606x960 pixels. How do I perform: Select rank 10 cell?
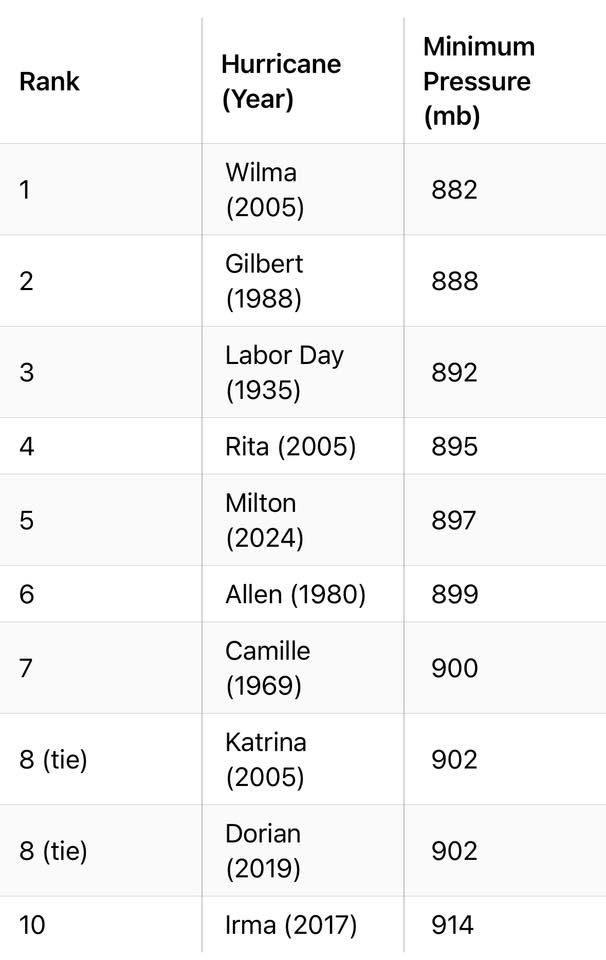click(32, 925)
